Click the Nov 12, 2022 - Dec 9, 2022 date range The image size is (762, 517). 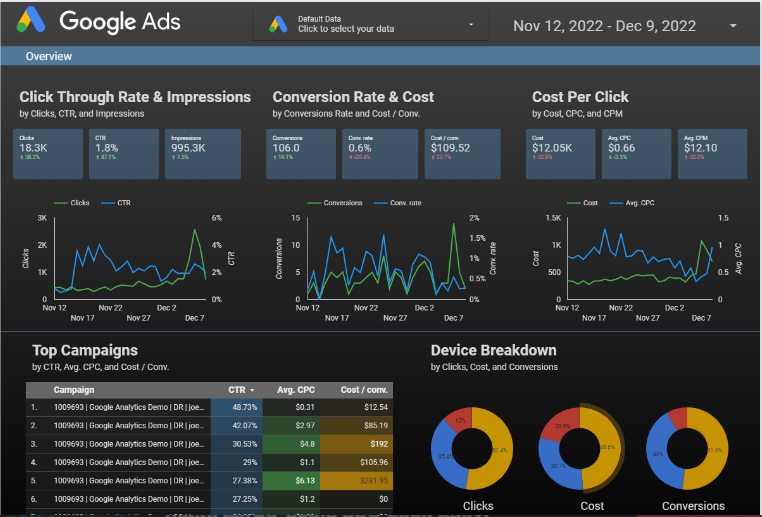coord(604,26)
